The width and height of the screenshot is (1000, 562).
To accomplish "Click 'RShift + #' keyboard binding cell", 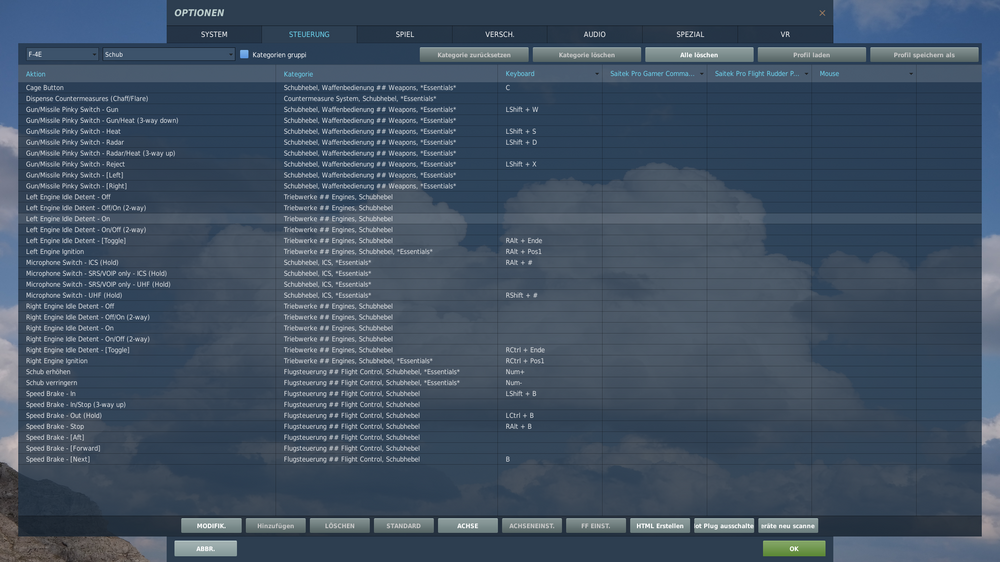I will tap(550, 295).
